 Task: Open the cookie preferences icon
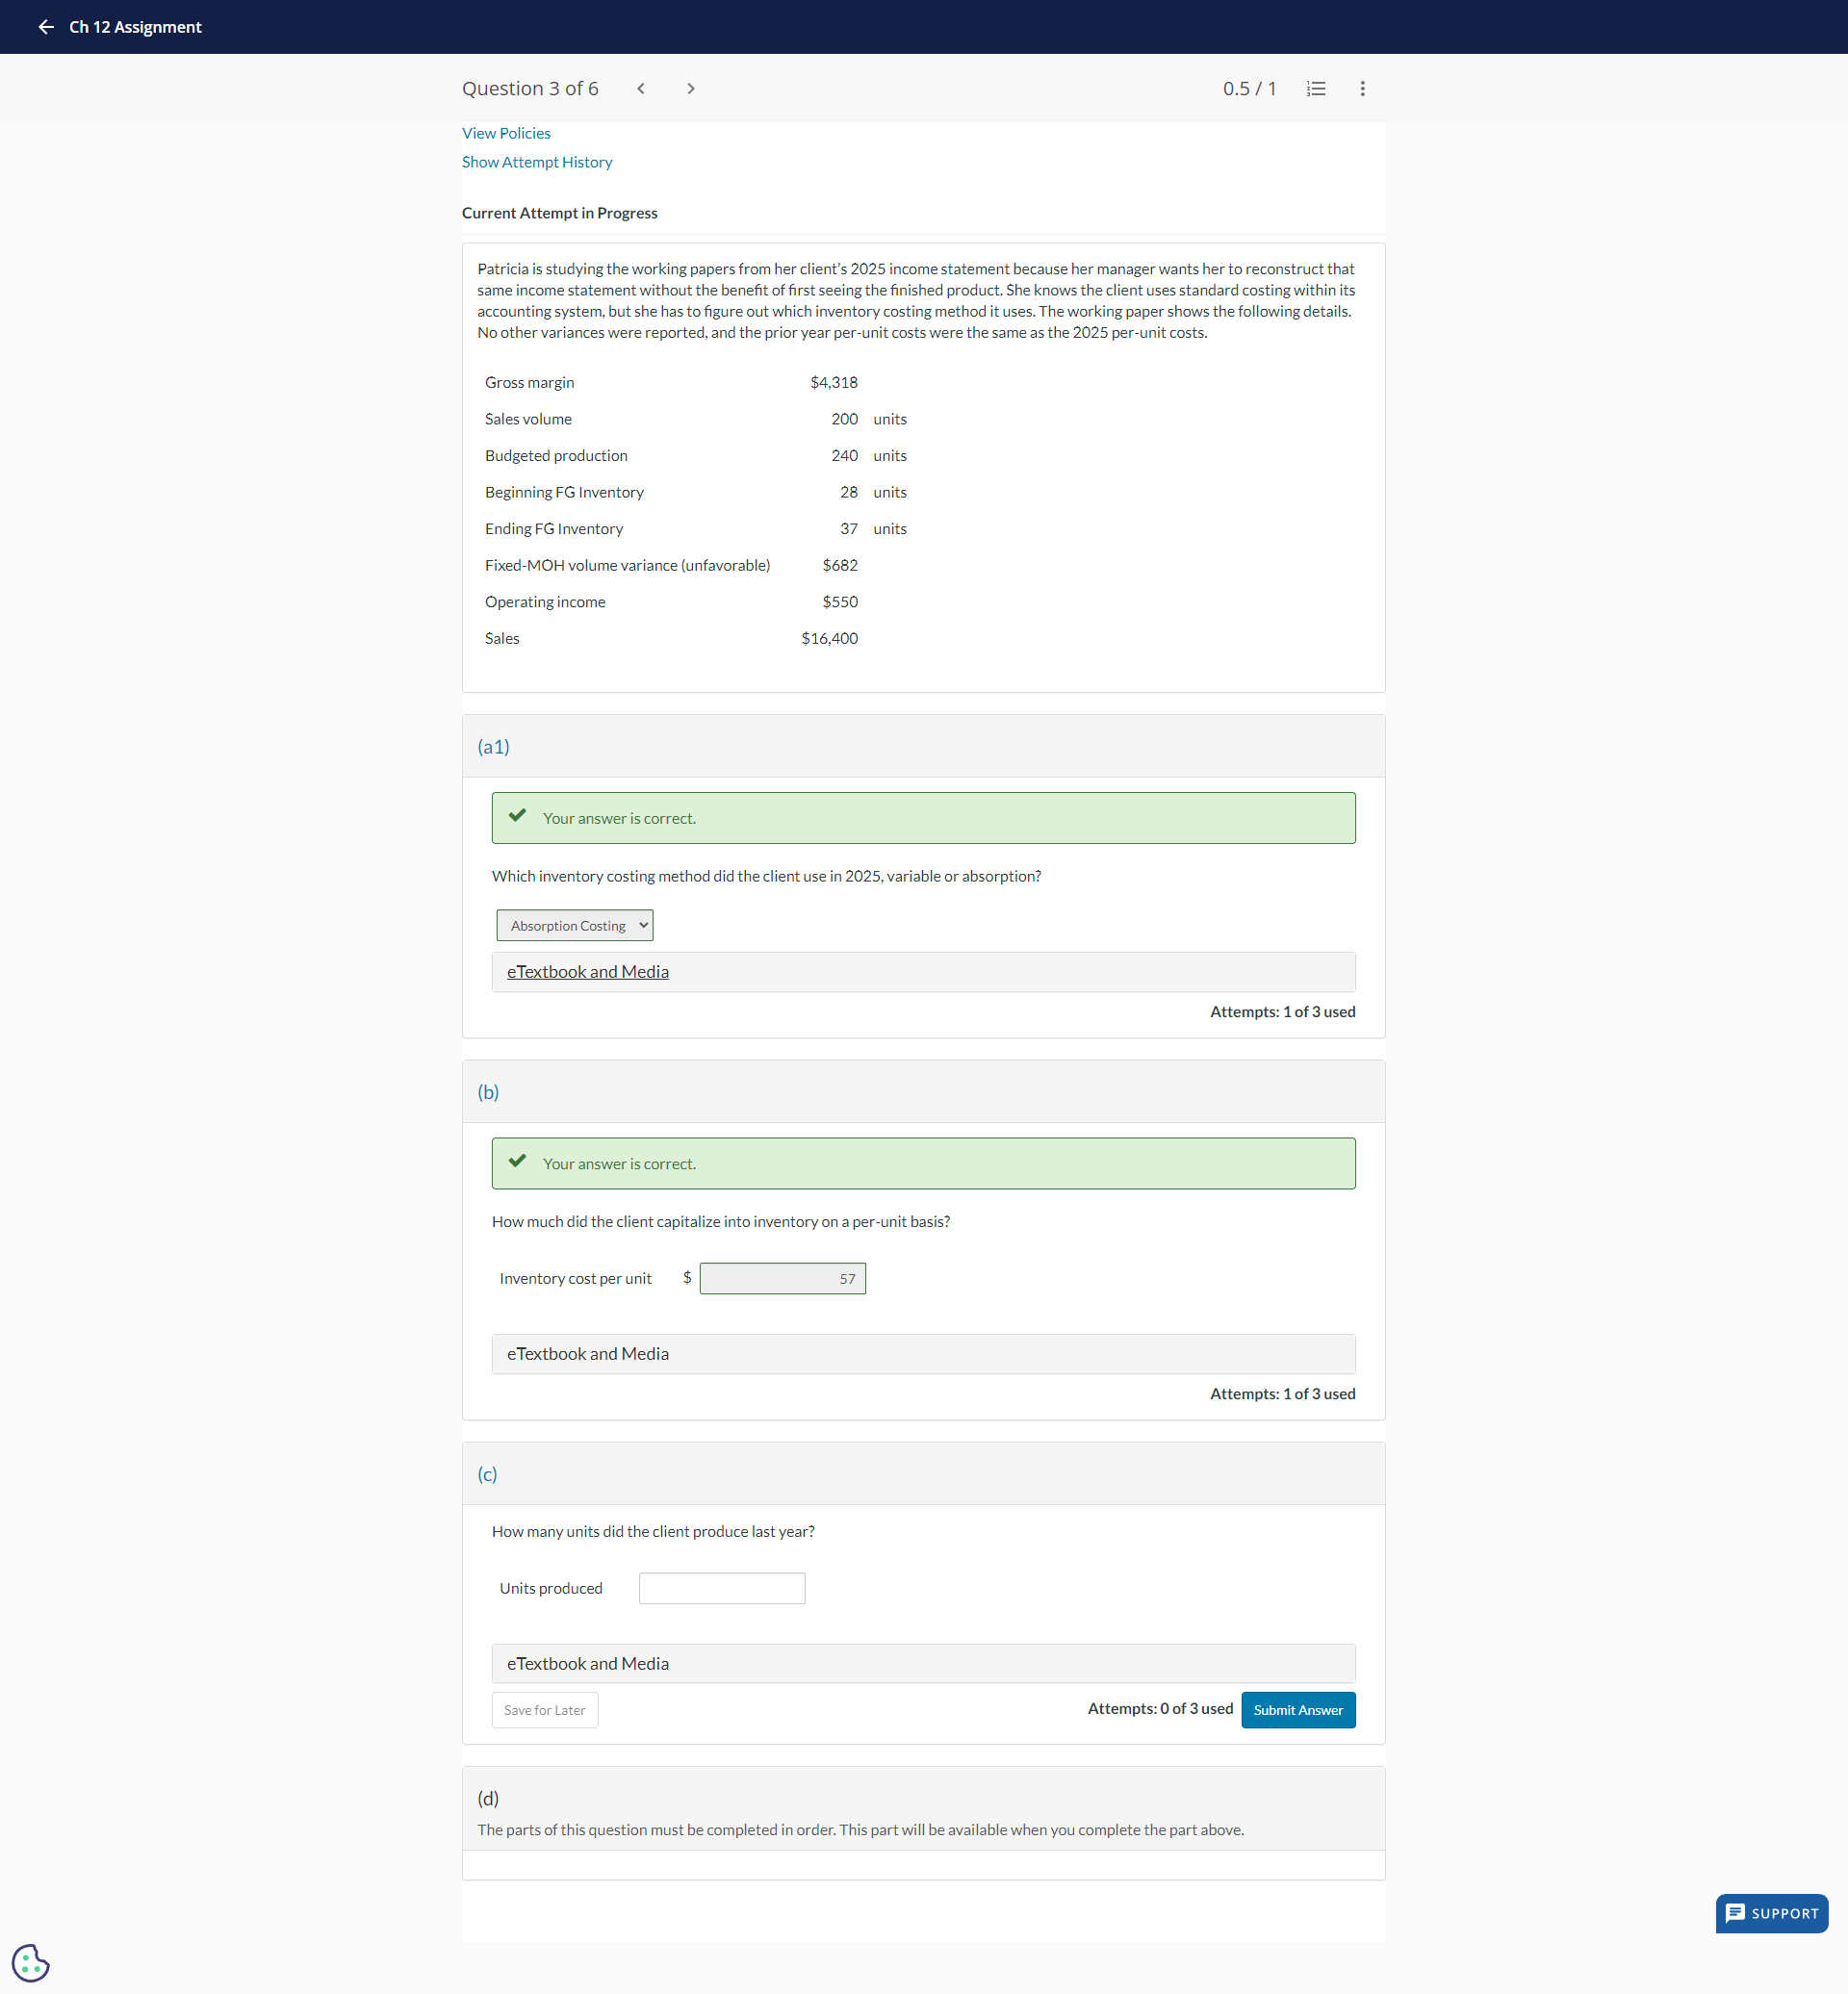point(31,1962)
